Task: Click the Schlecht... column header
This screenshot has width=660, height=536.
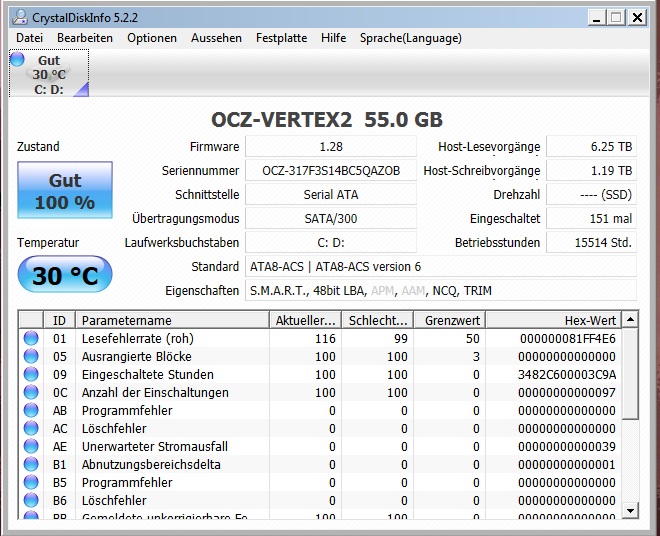Action: (x=378, y=320)
